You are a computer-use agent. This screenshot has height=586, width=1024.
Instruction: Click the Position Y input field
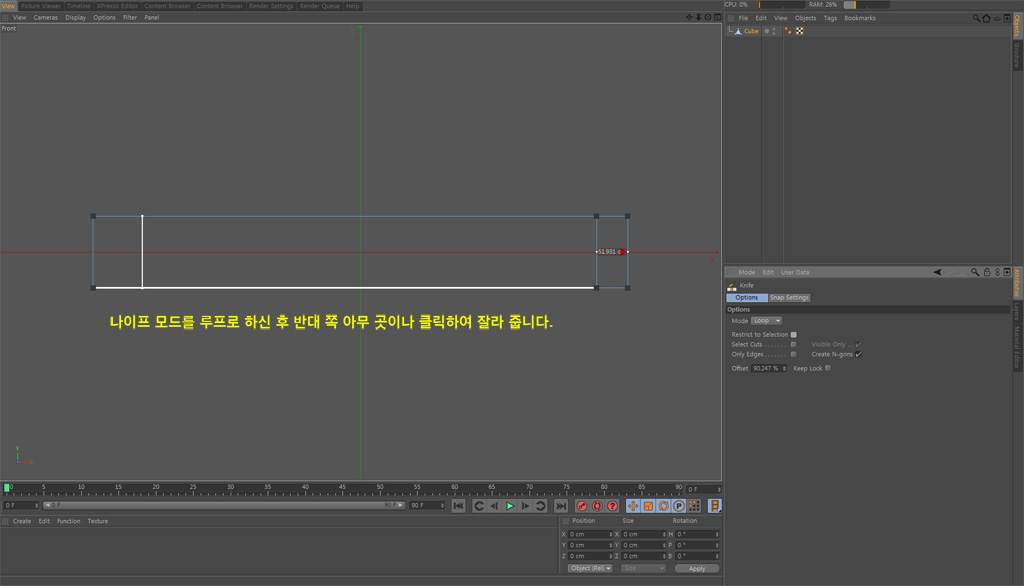pos(588,545)
